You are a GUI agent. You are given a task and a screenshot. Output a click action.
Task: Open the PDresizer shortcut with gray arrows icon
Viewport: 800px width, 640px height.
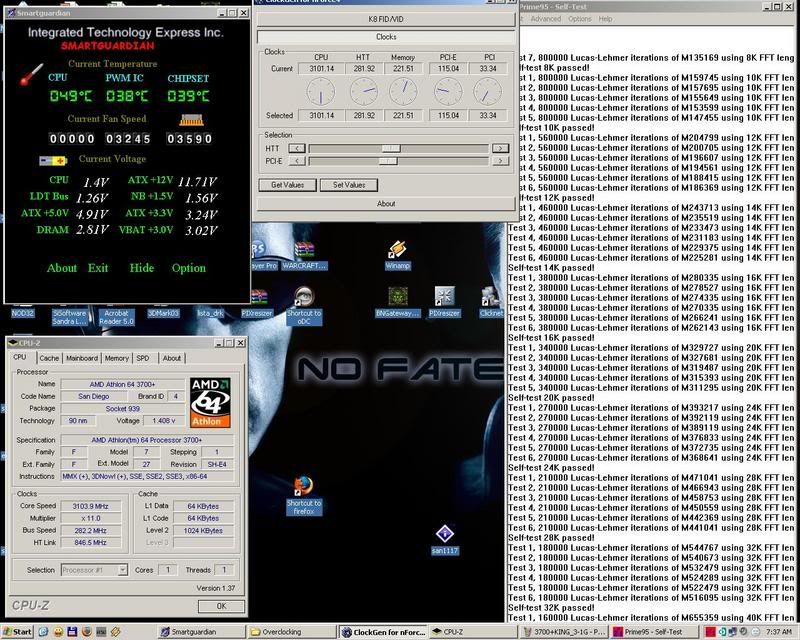(x=444, y=302)
